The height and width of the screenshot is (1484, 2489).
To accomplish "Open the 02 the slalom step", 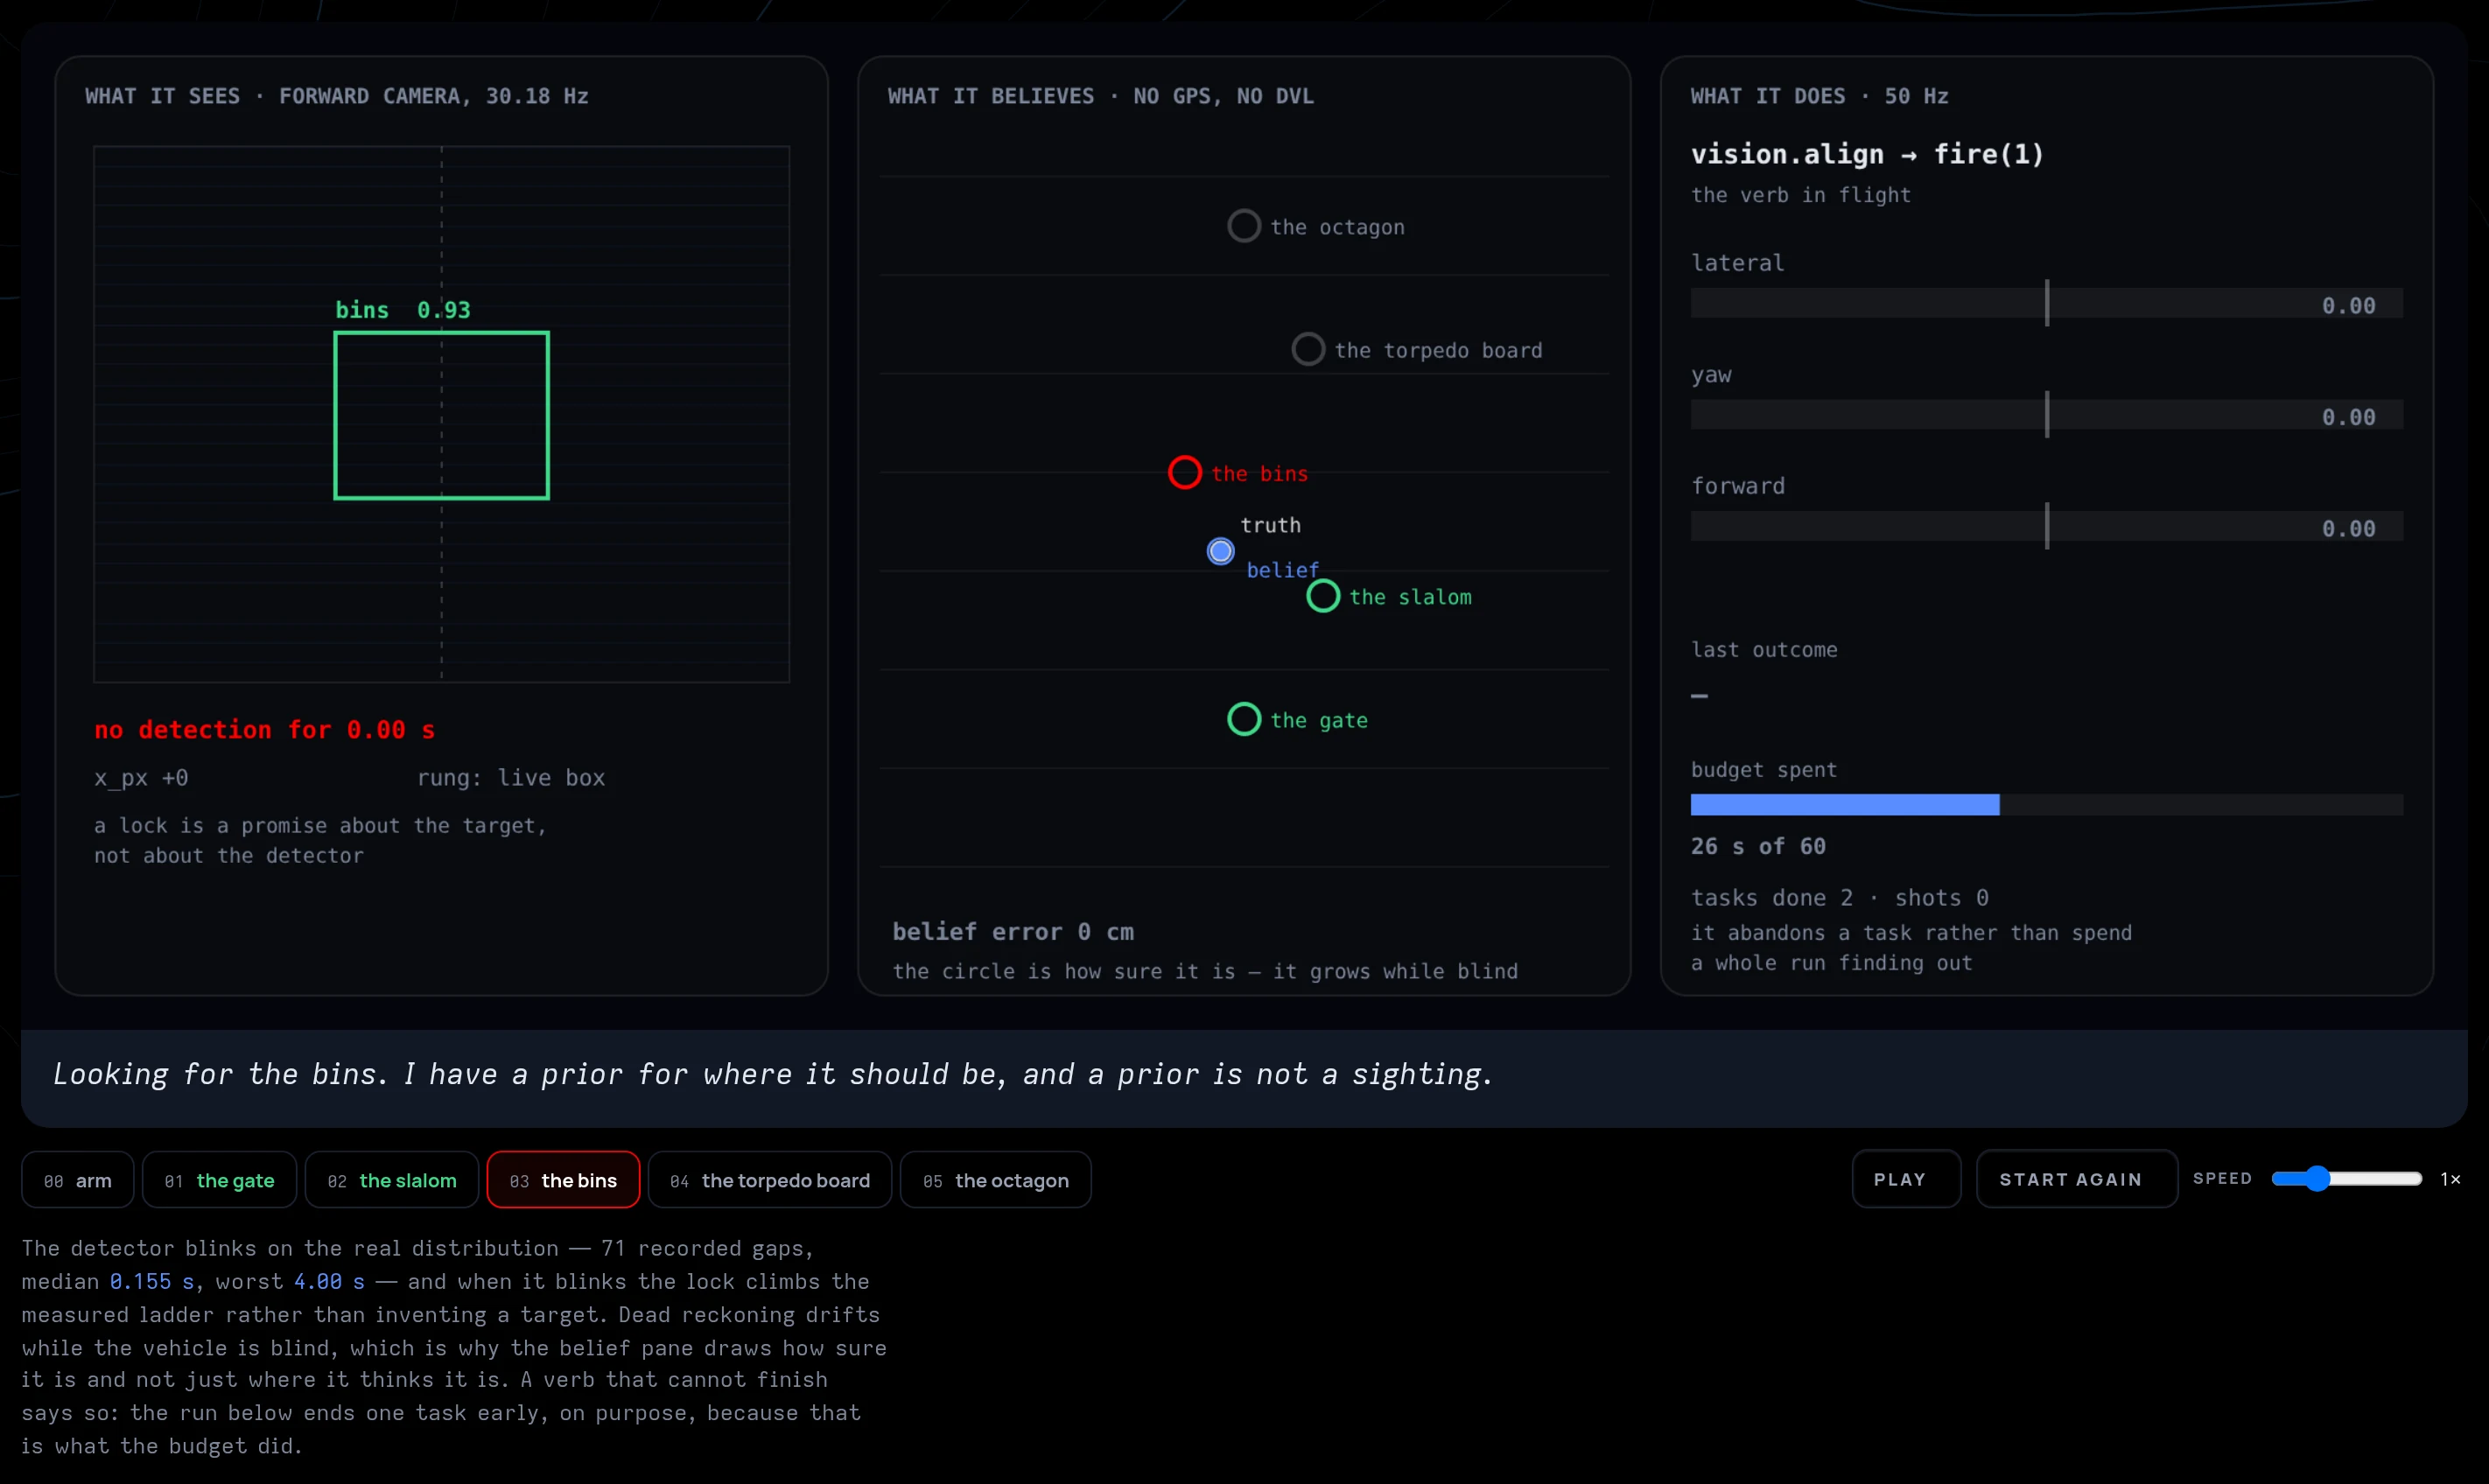I will [x=391, y=1180].
